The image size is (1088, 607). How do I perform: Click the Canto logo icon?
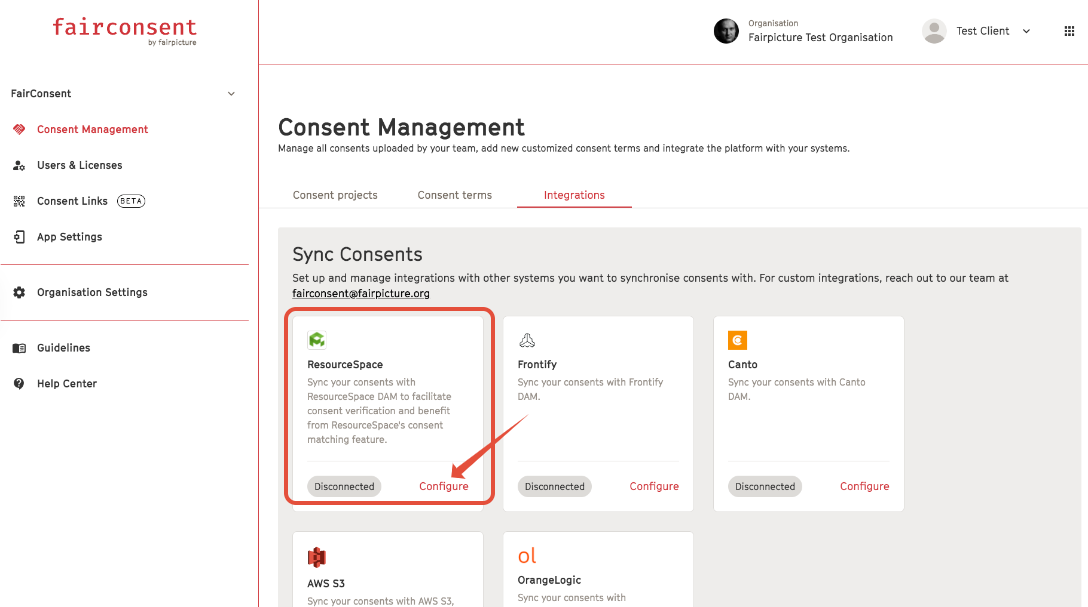pos(738,340)
